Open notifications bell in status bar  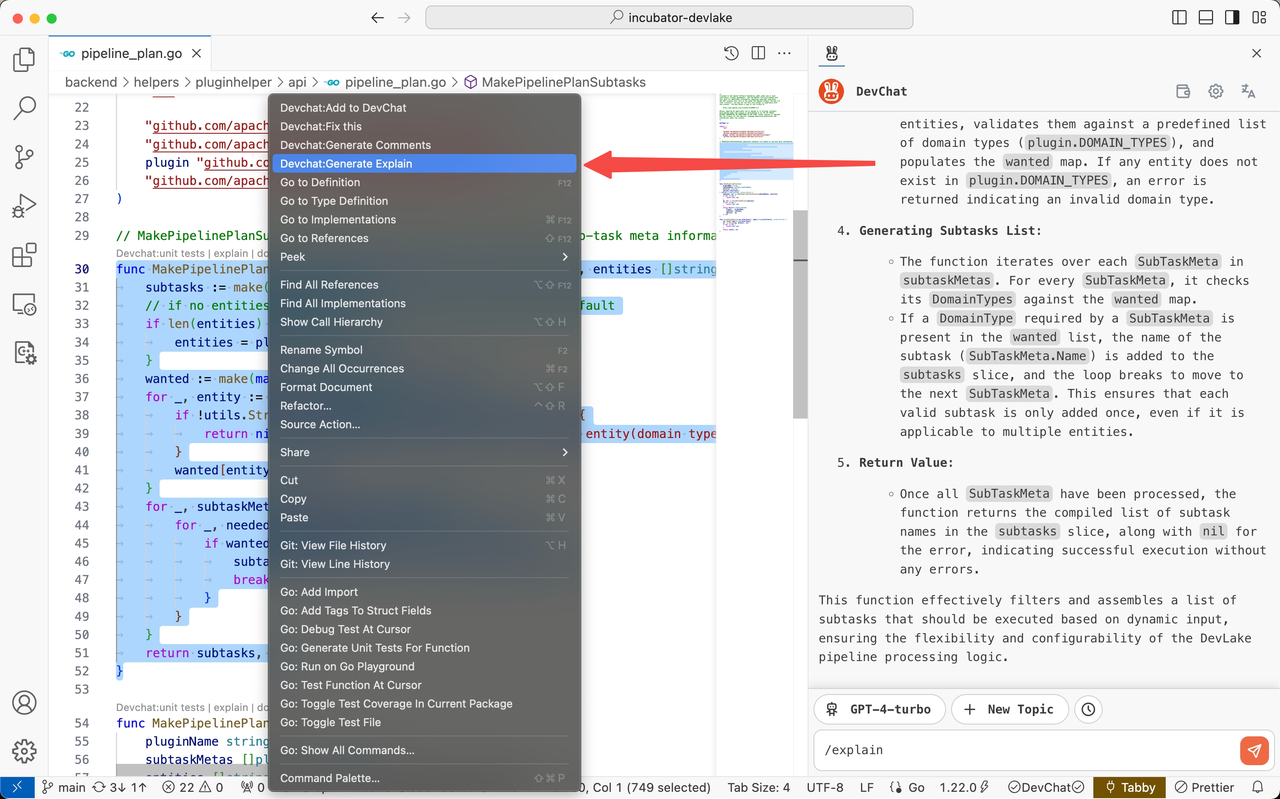coord(1259,788)
